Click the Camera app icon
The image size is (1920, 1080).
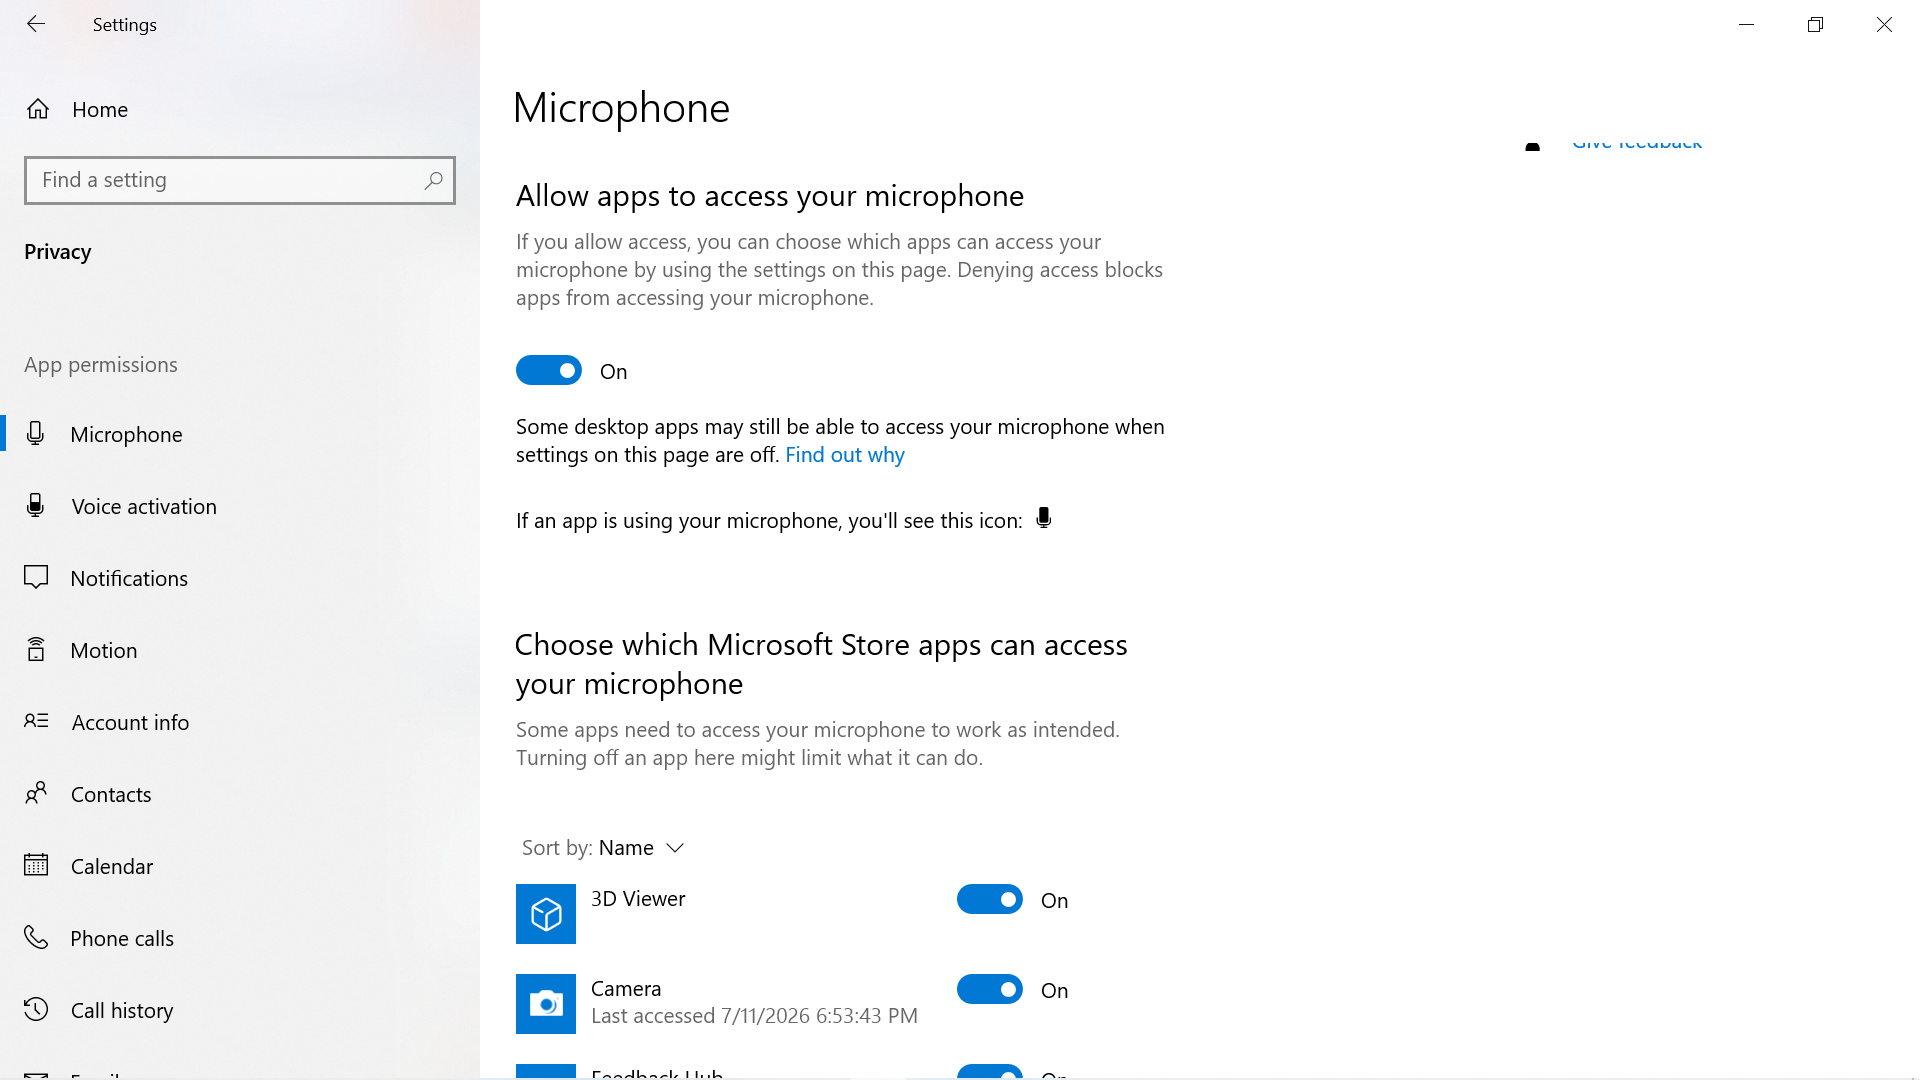pyautogui.click(x=546, y=1004)
